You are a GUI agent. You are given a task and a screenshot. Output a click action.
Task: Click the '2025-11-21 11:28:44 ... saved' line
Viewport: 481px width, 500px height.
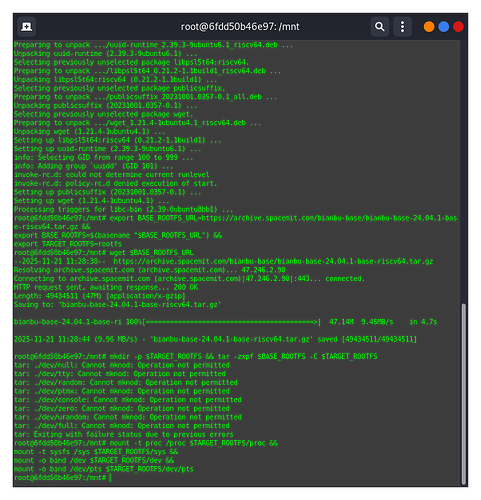click(215, 339)
